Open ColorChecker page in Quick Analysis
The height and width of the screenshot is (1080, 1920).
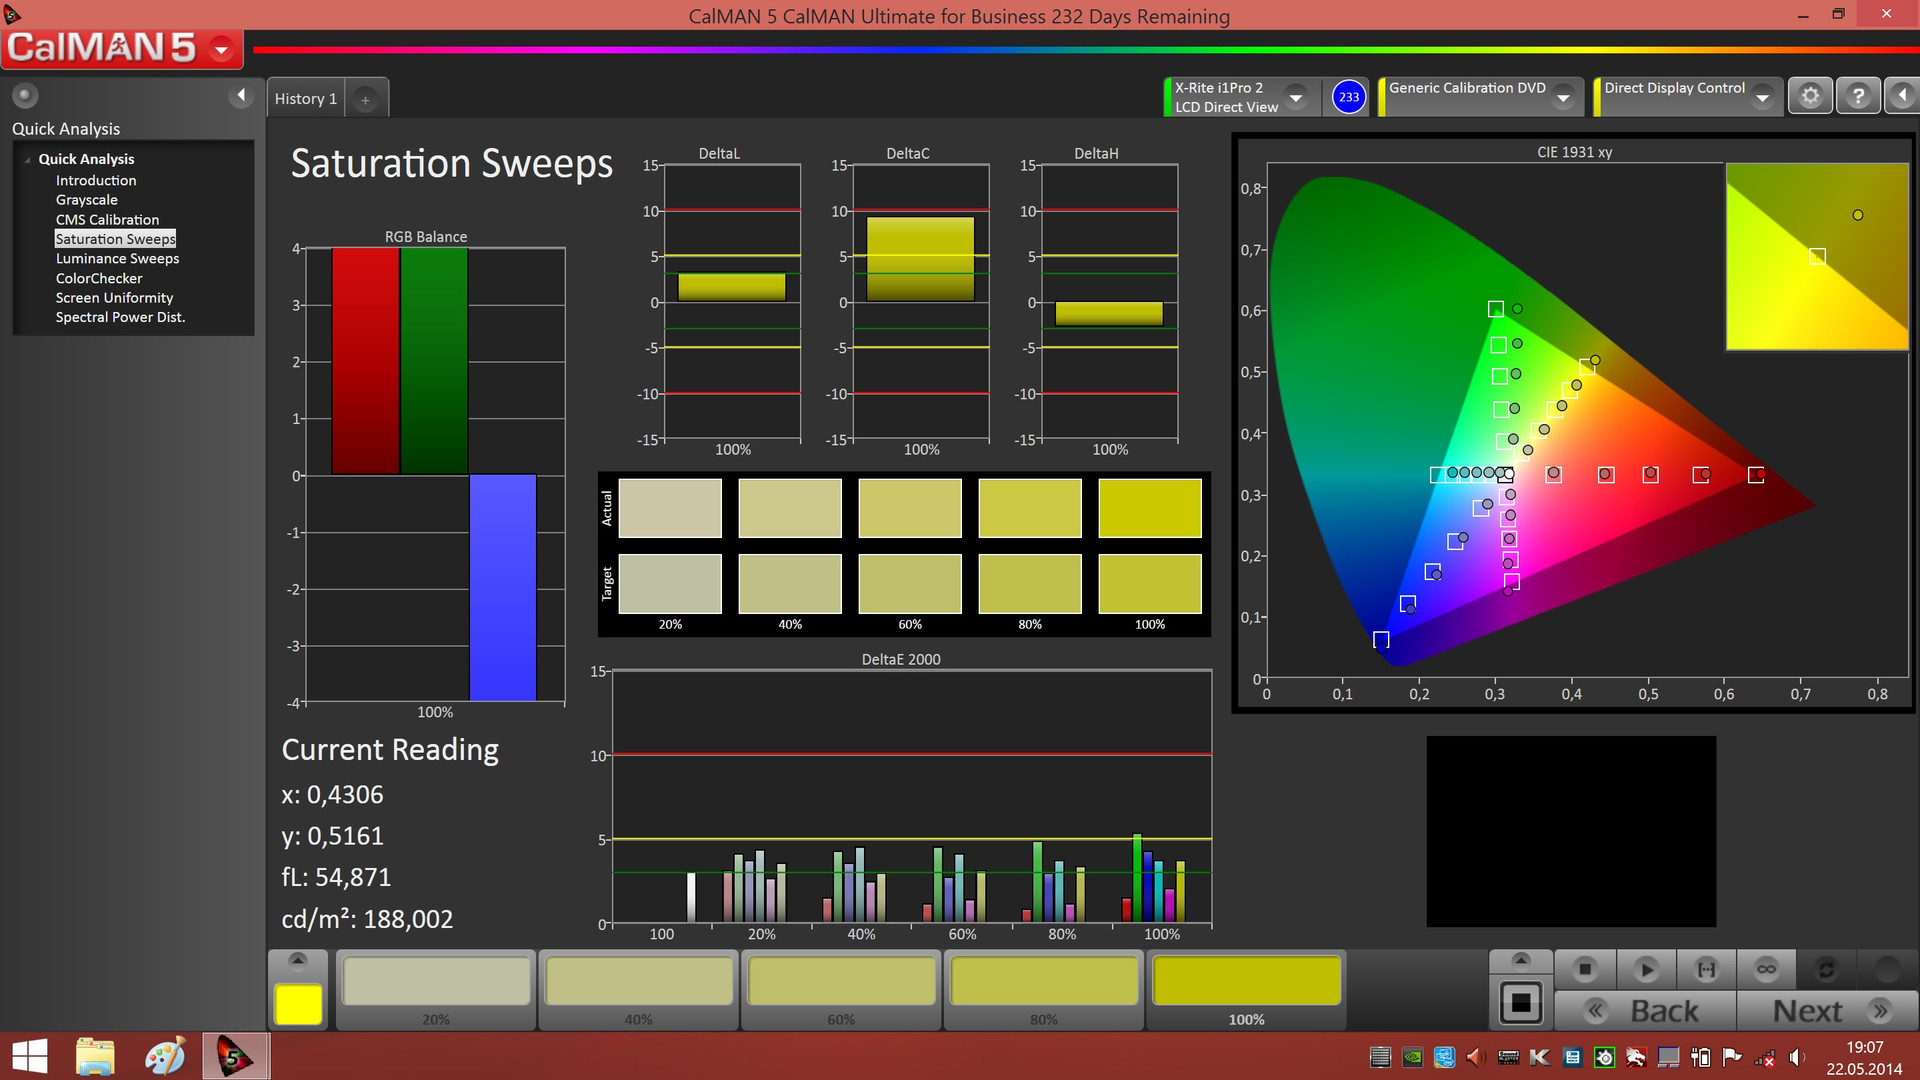pos(99,278)
